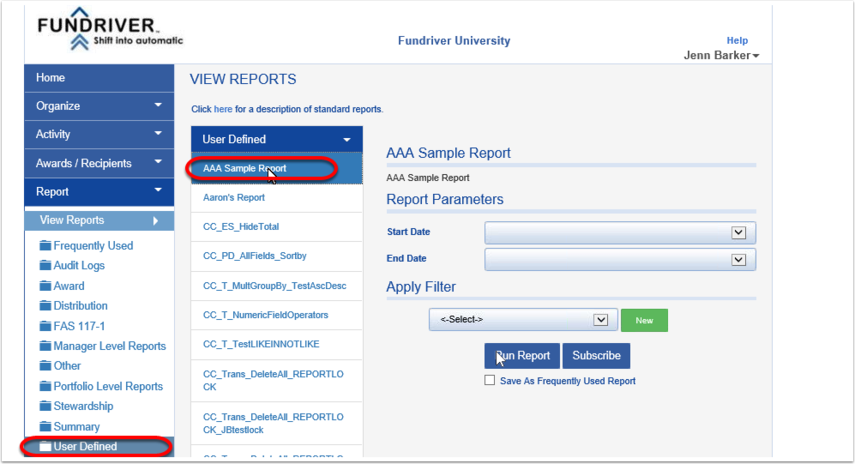Screen dimensions: 855x464
Task: Open the Audit Logs folder icon
Action: tap(45, 265)
